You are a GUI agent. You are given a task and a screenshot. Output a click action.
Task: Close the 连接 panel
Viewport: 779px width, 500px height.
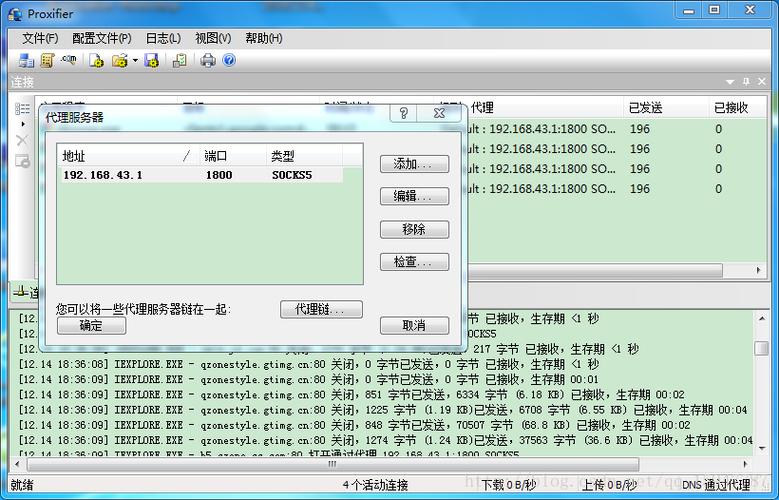(762, 82)
